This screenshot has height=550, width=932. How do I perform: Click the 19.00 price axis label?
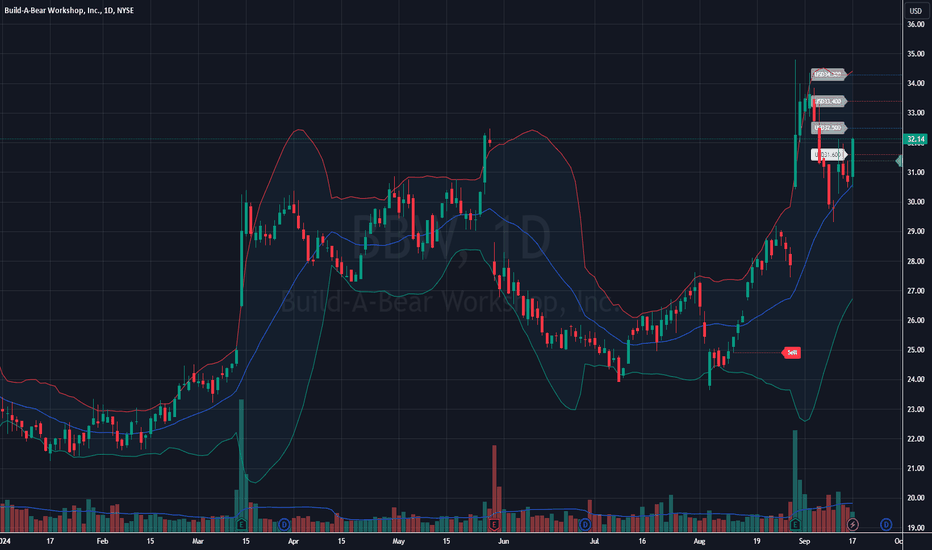click(915, 527)
